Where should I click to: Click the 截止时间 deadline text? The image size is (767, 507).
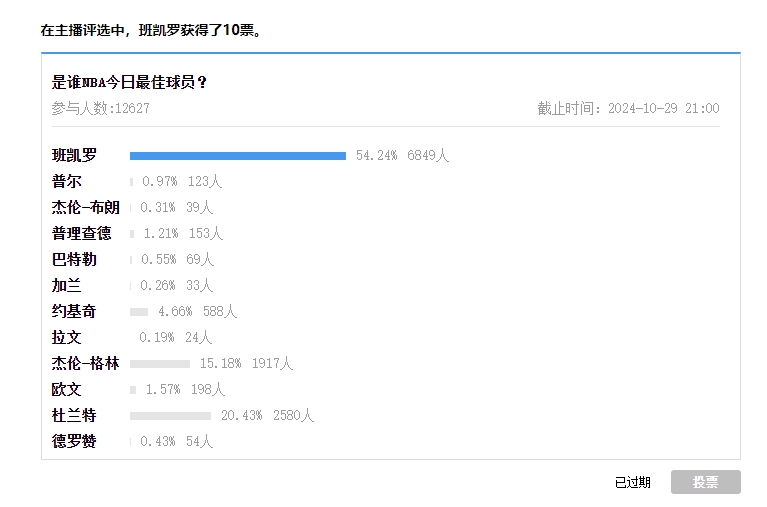628,109
